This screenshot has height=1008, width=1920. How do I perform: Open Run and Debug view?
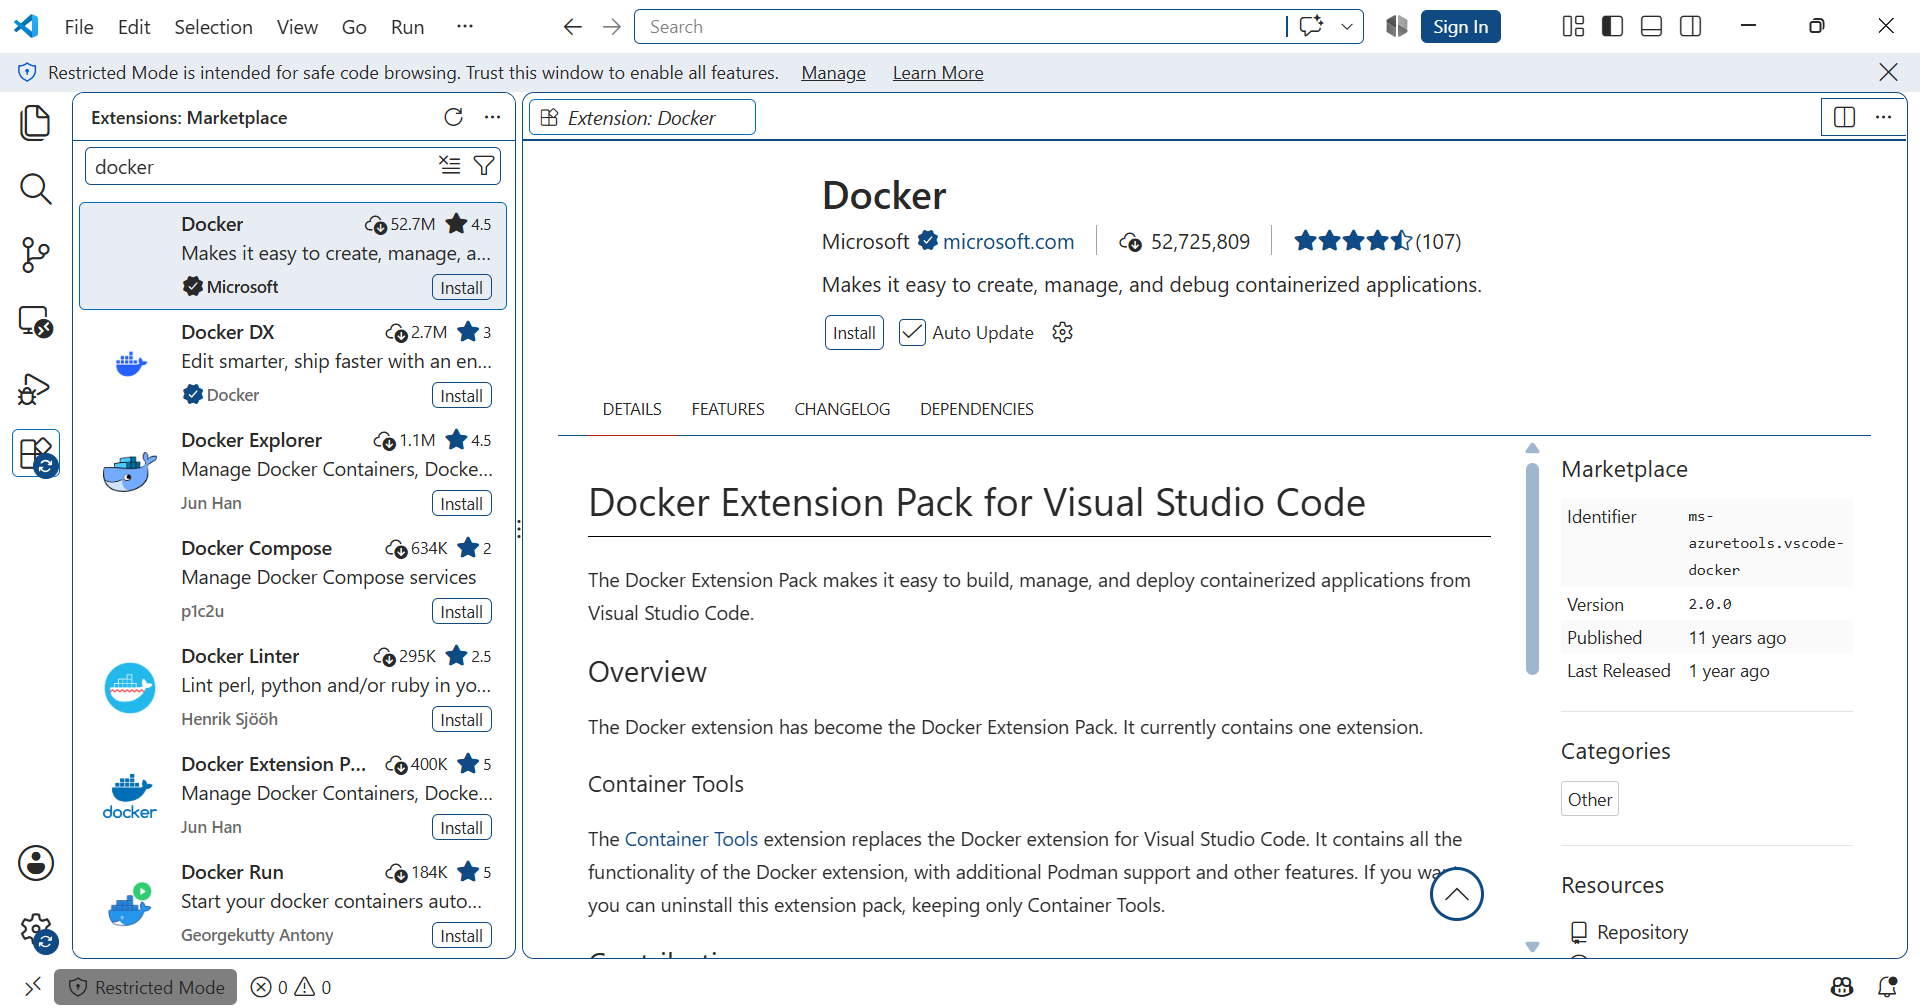point(36,388)
